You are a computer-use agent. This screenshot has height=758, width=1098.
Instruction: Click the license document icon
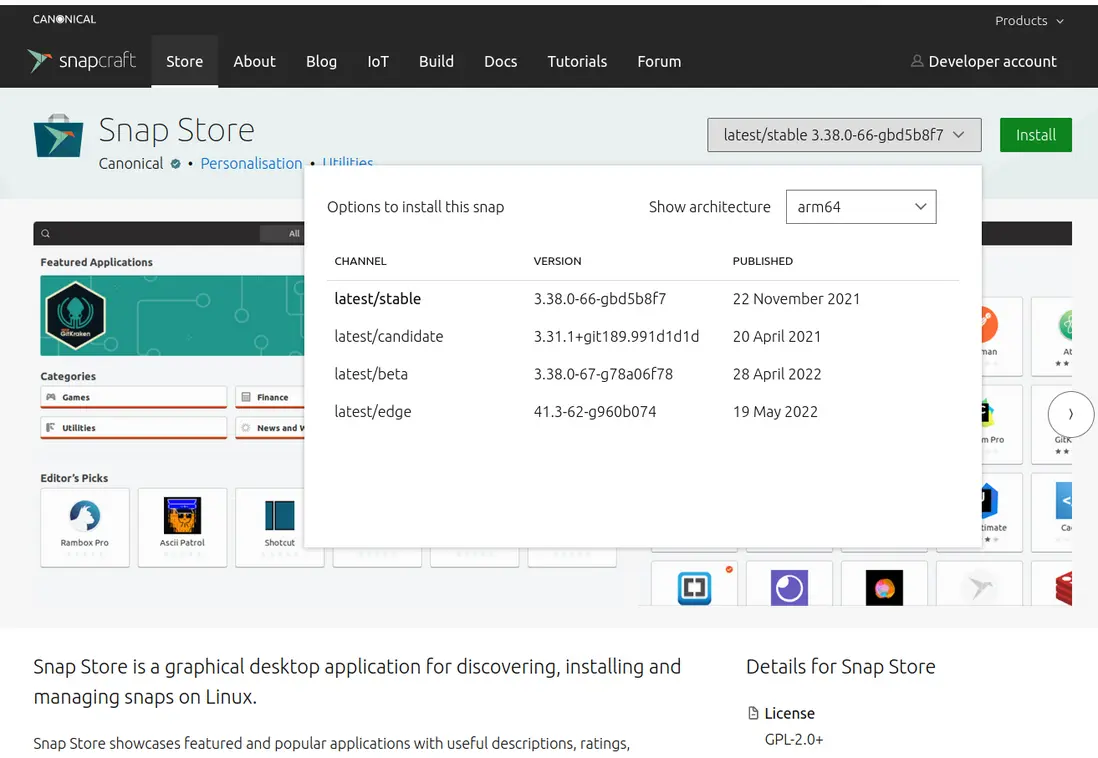tap(753, 713)
